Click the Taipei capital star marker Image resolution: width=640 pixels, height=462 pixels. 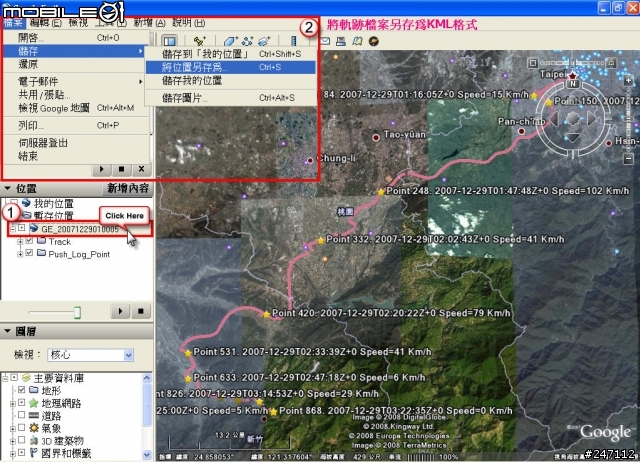573,76
